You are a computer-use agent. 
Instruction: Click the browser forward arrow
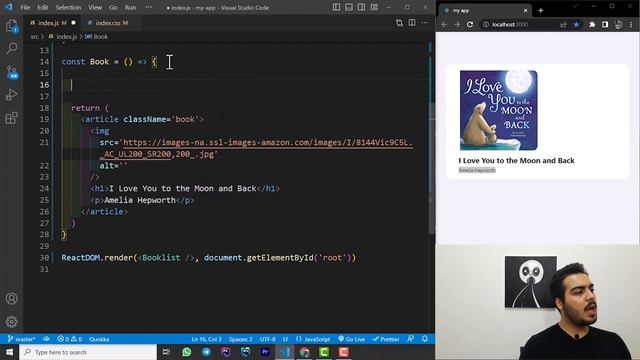tap(457, 24)
